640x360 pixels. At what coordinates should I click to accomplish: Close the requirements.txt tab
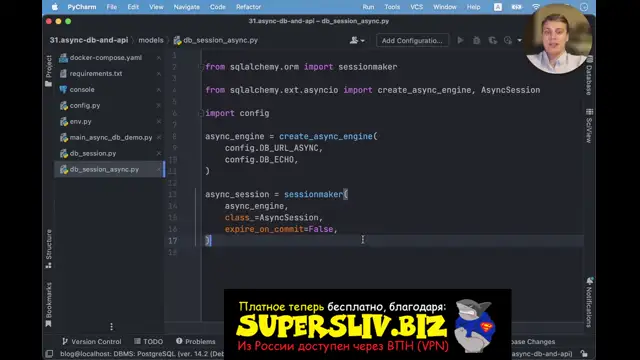click(x=159, y=74)
